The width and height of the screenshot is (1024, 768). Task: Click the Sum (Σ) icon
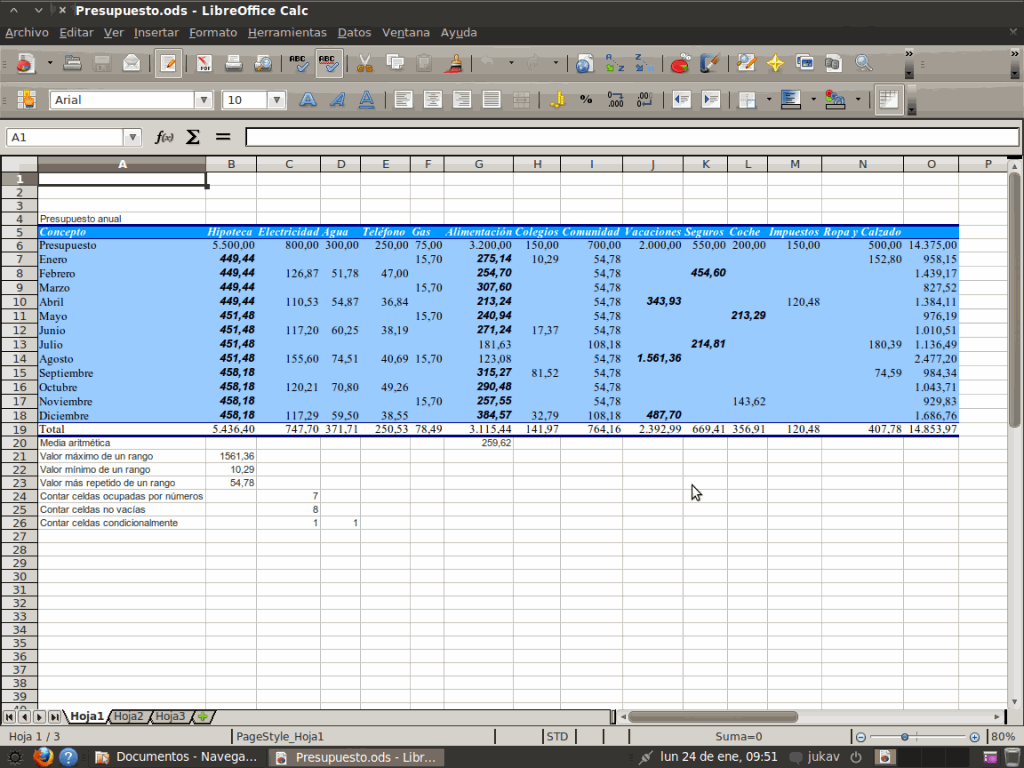[193, 137]
